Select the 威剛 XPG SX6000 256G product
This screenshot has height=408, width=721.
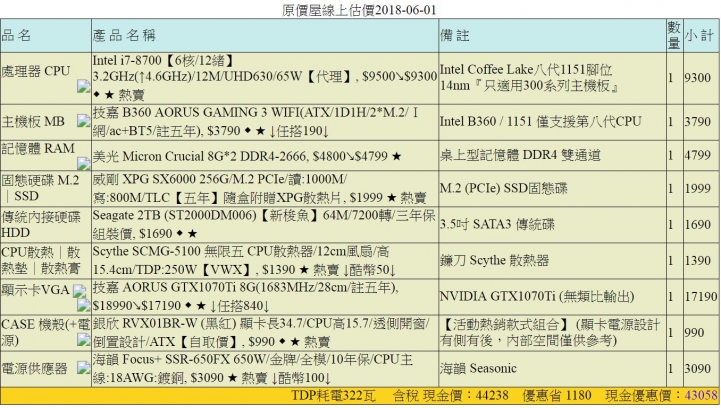[259, 188]
